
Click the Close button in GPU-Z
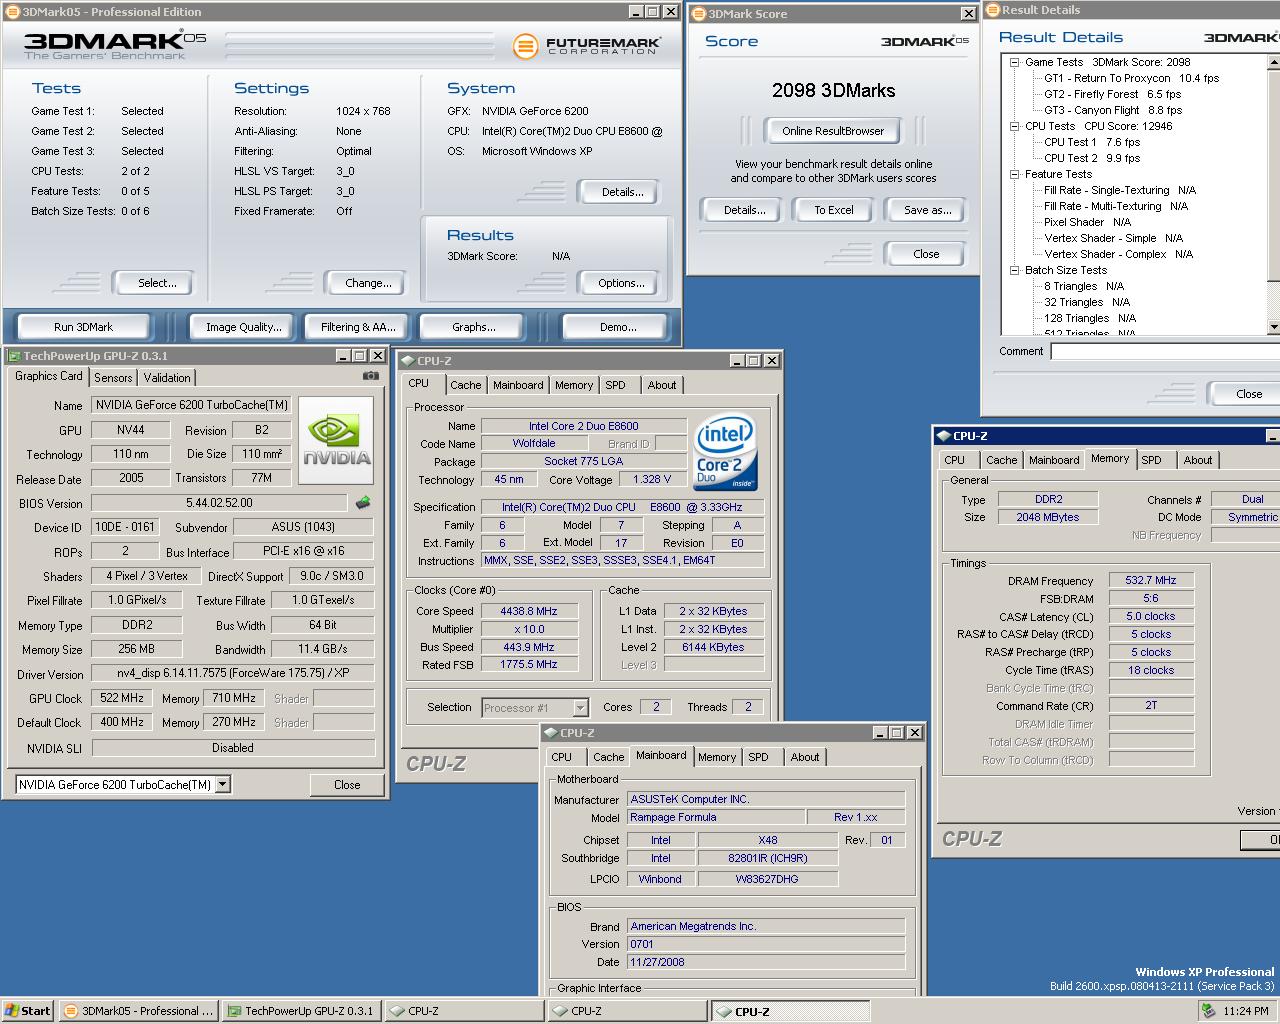[x=347, y=785]
